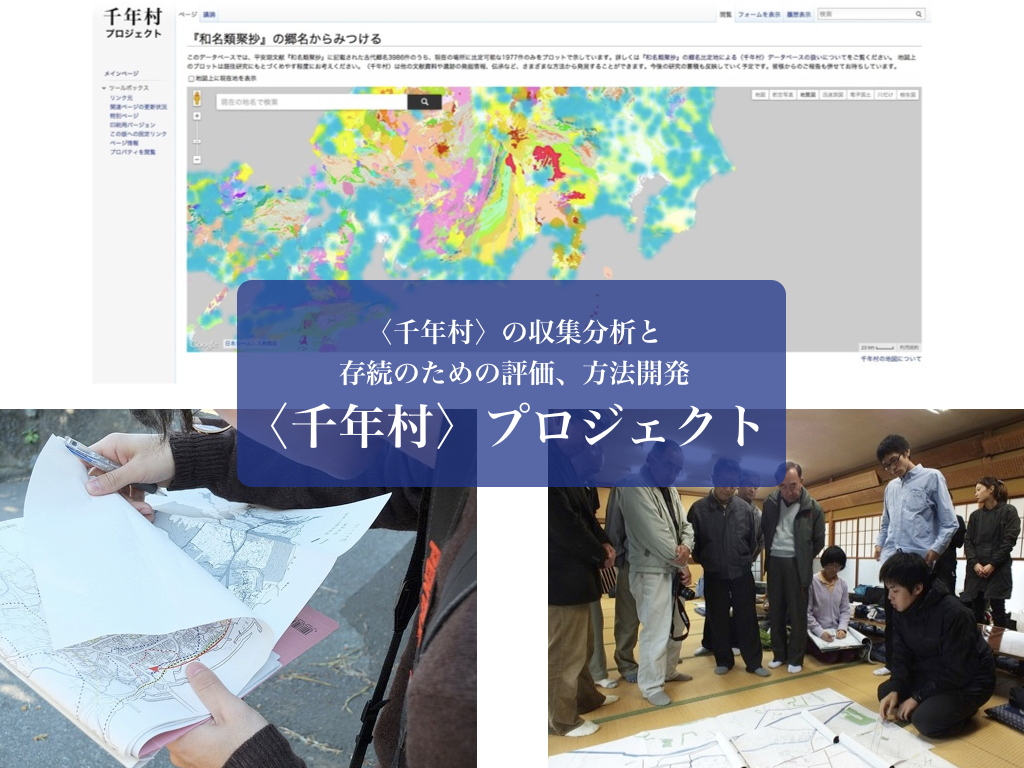Viewport: 1024px width, 768px height.
Task: Click the map search magnifier button
Action: 424,102
